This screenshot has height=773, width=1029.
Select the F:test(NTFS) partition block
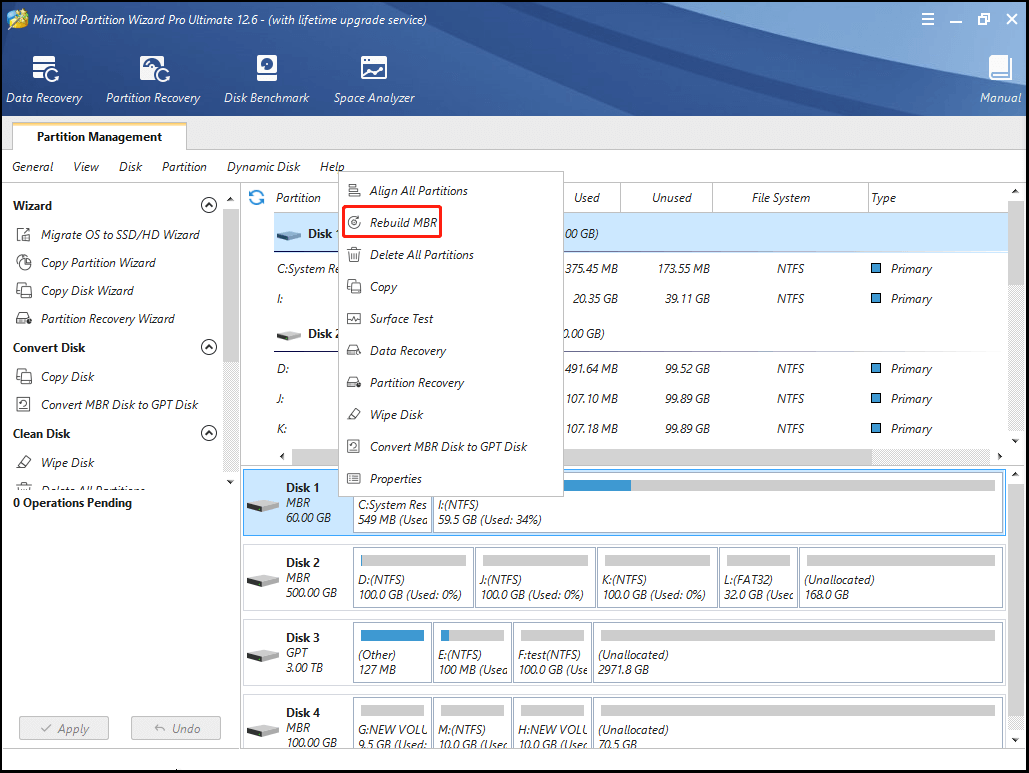click(x=553, y=652)
